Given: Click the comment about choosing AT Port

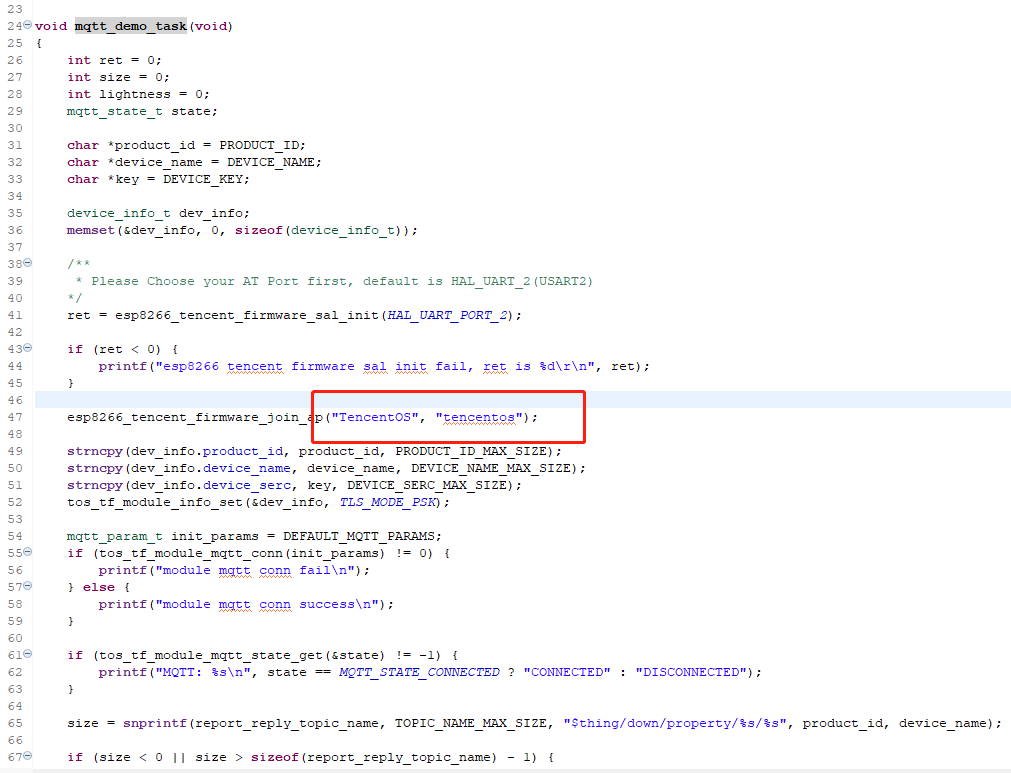Looking at the screenshot, I should pyautogui.click(x=334, y=281).
